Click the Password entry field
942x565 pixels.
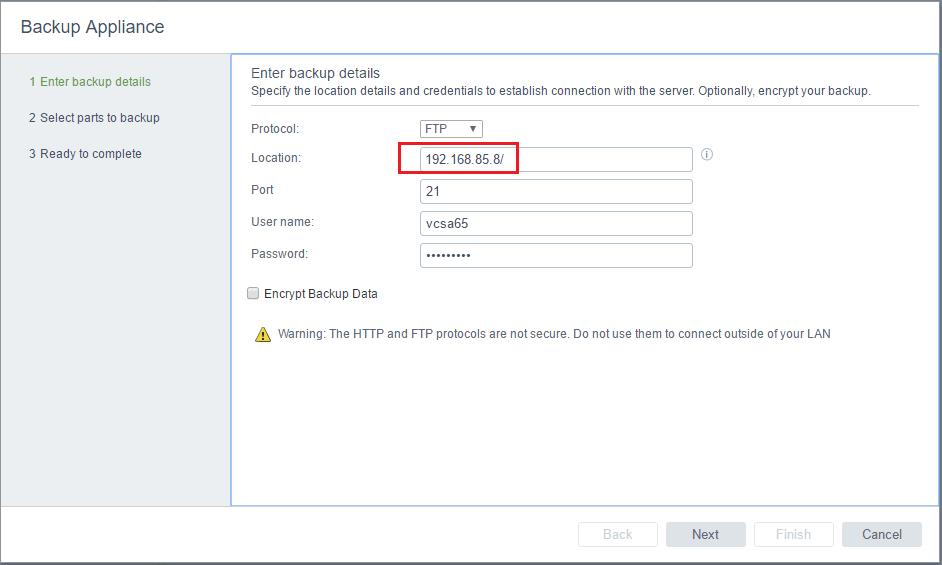(556, 255)
